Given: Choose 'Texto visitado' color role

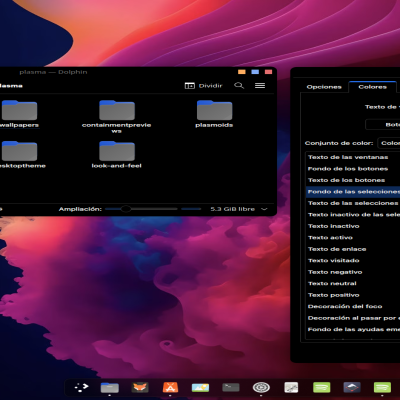Looking at the screenshot, I should [x=353, y=260].
